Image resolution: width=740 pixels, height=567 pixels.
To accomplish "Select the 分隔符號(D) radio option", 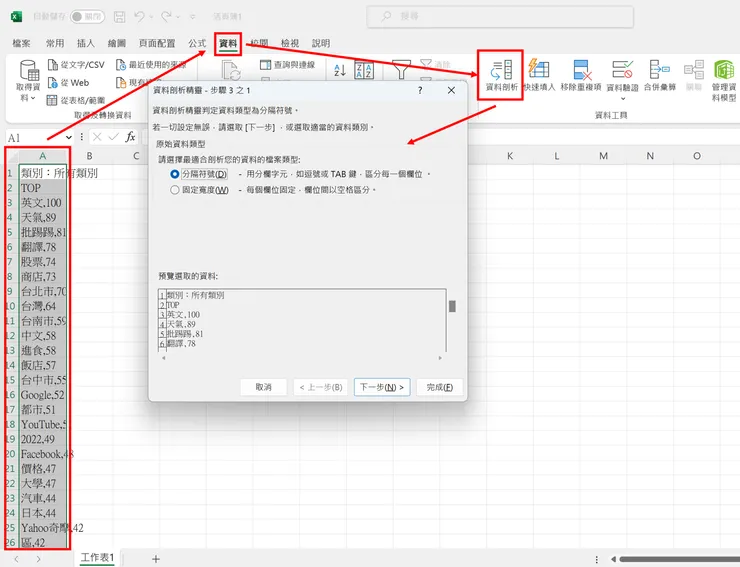I will pyautogui.click(x=175, y=174).
